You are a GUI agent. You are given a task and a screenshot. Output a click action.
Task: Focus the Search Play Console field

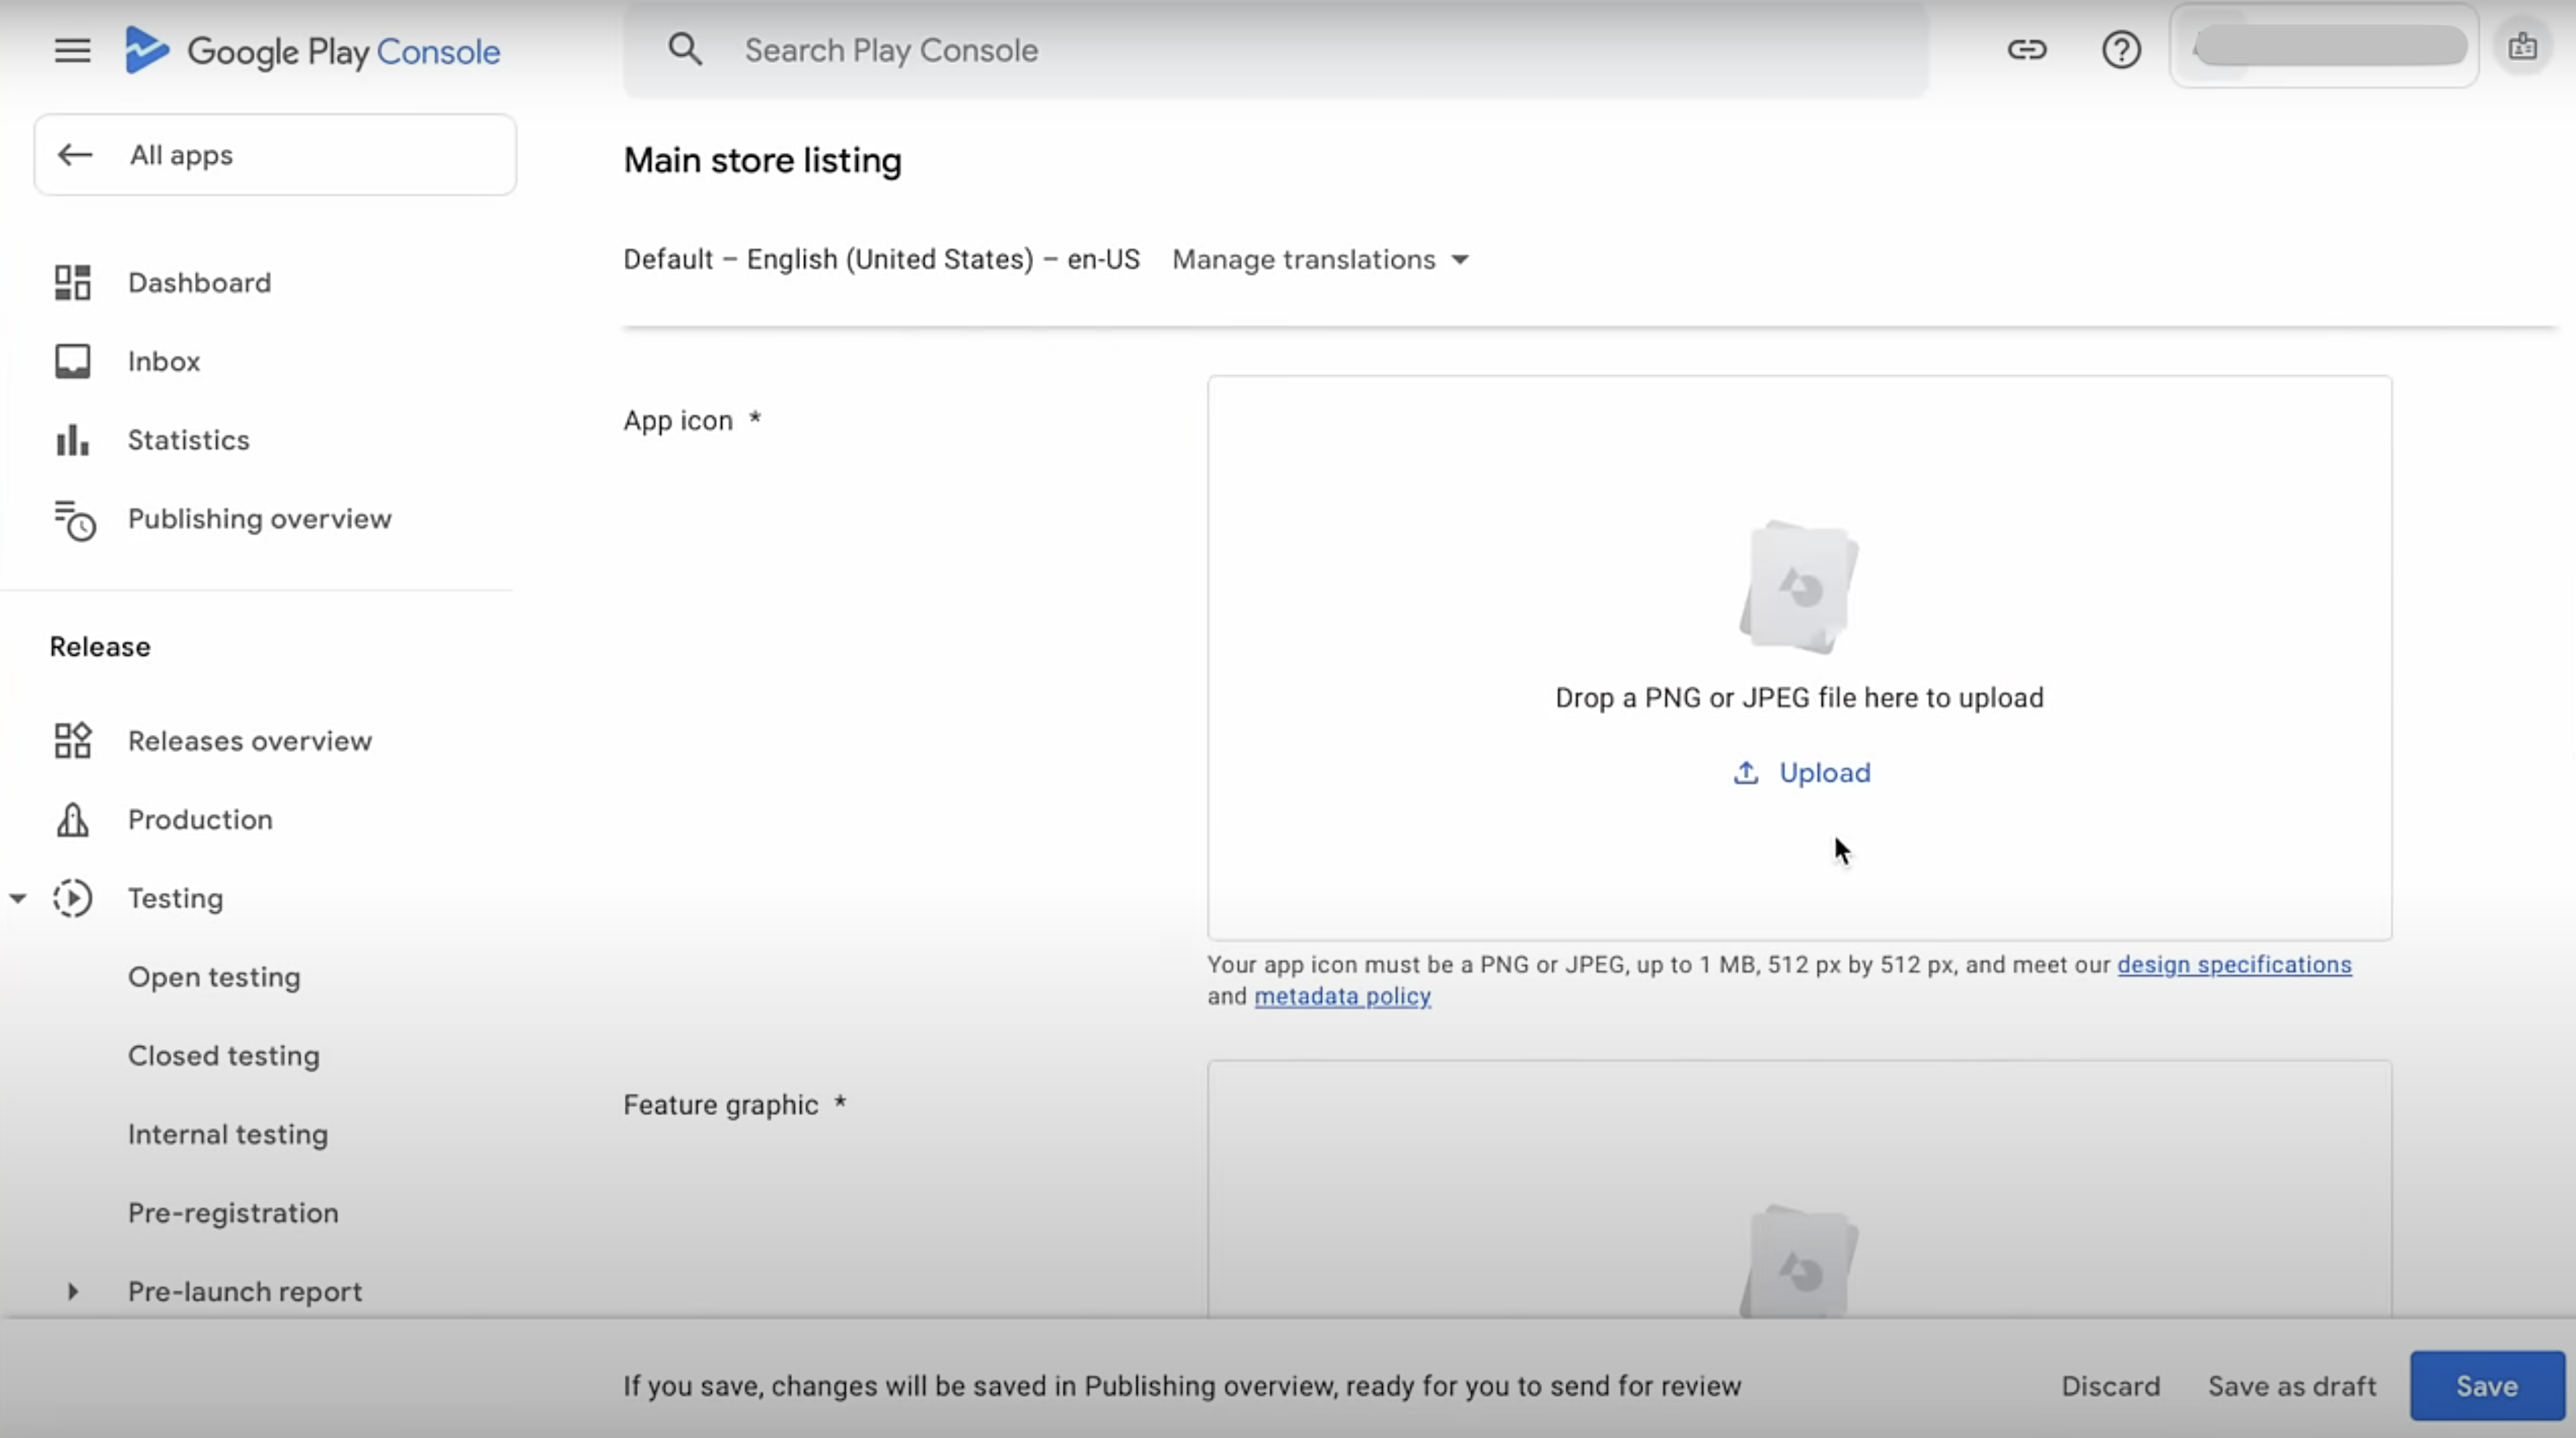pyautogui.click(x=1275, y=50)
